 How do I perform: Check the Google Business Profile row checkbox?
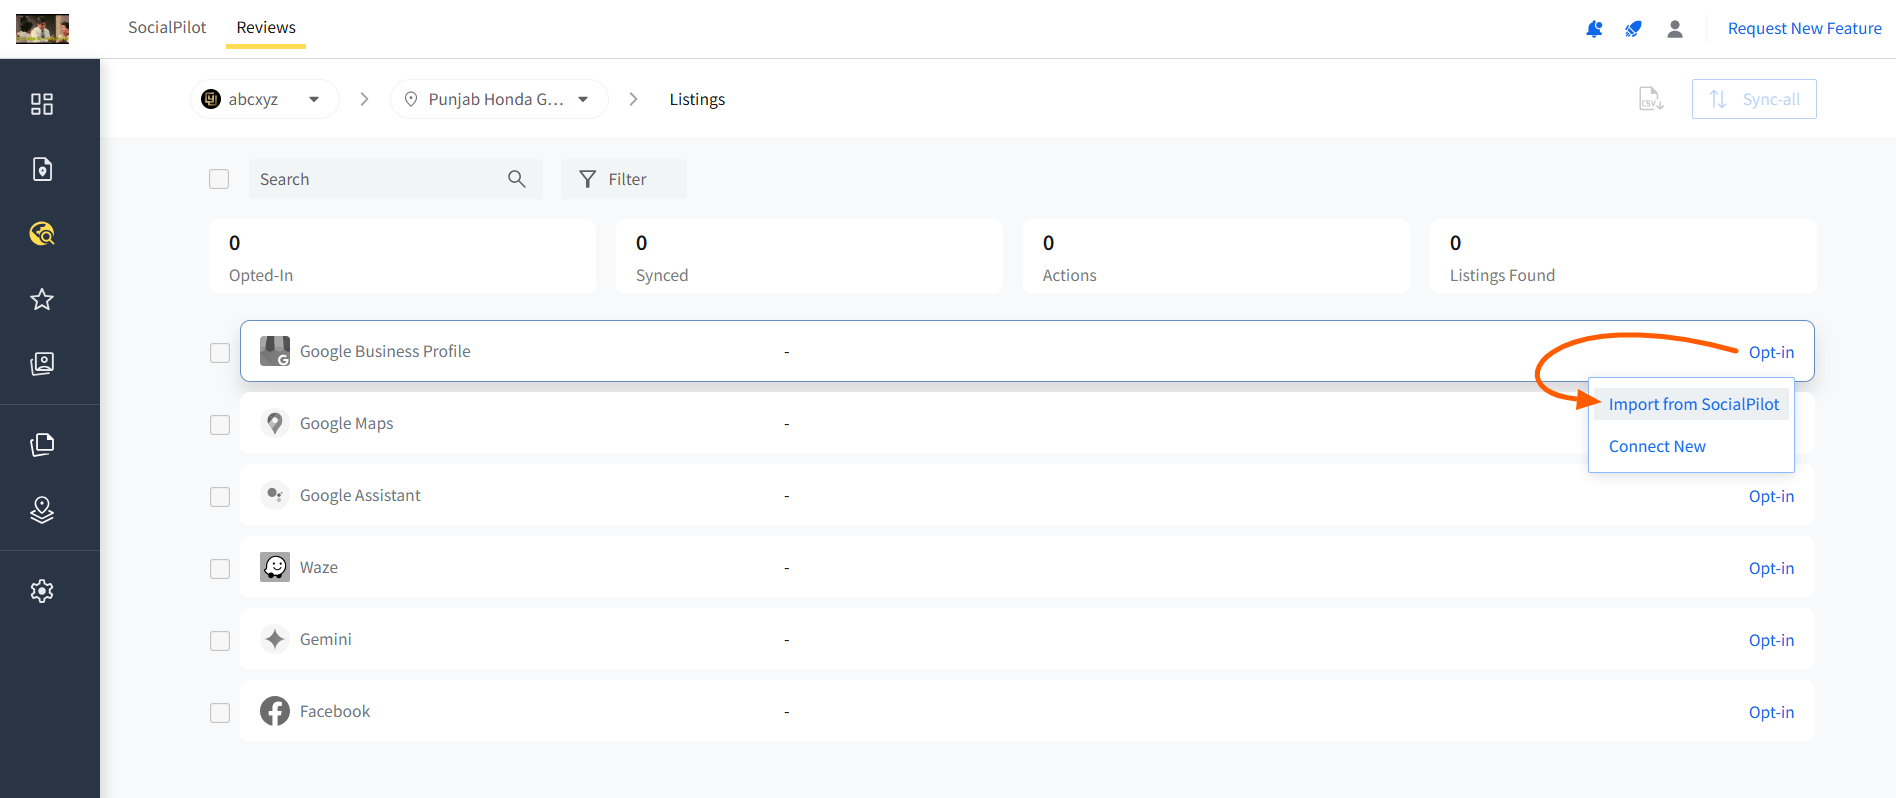coord(220,353)
